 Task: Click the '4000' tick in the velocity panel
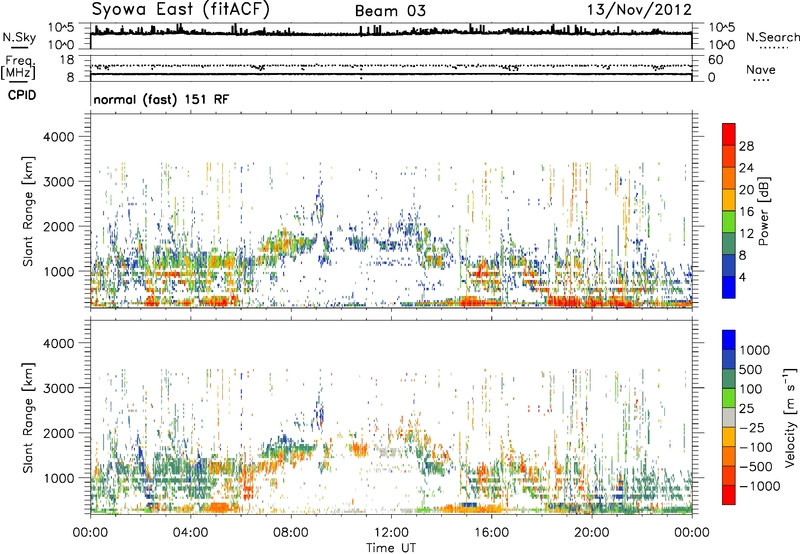pyautogui.click(x=58, y=343)
